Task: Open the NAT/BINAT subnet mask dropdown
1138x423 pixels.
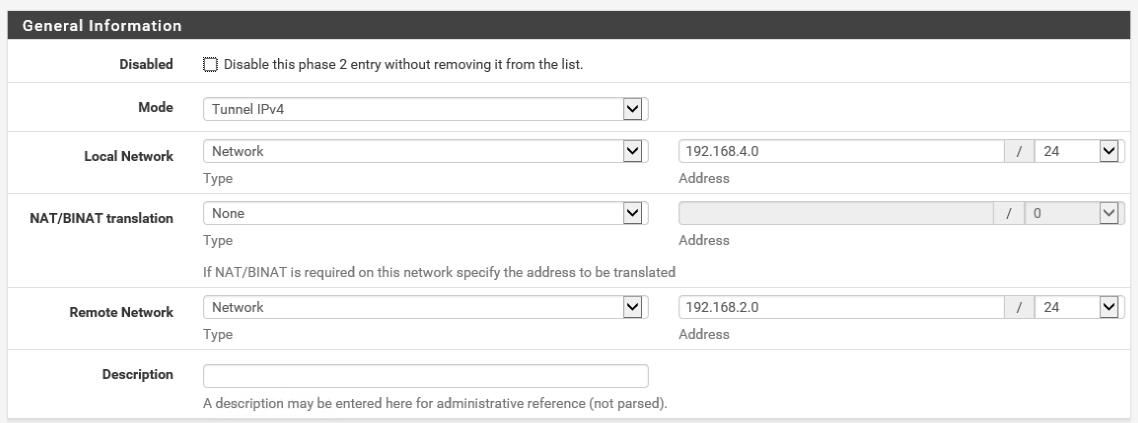Action: pyautogui.click(x=1080, y=213)
